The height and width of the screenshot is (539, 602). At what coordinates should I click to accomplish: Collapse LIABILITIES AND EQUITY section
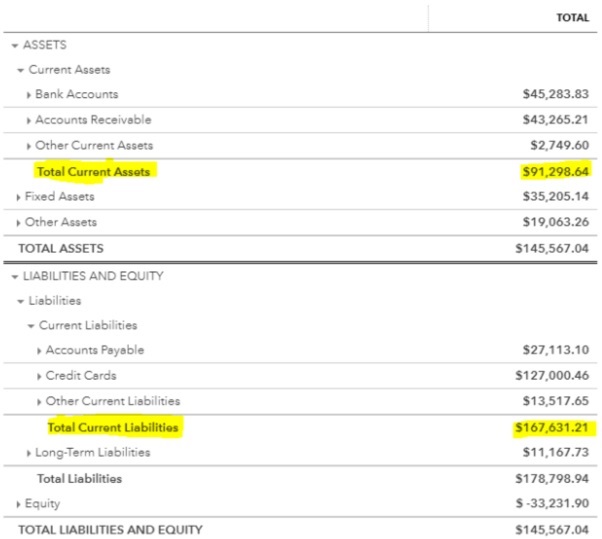point(15,276)
